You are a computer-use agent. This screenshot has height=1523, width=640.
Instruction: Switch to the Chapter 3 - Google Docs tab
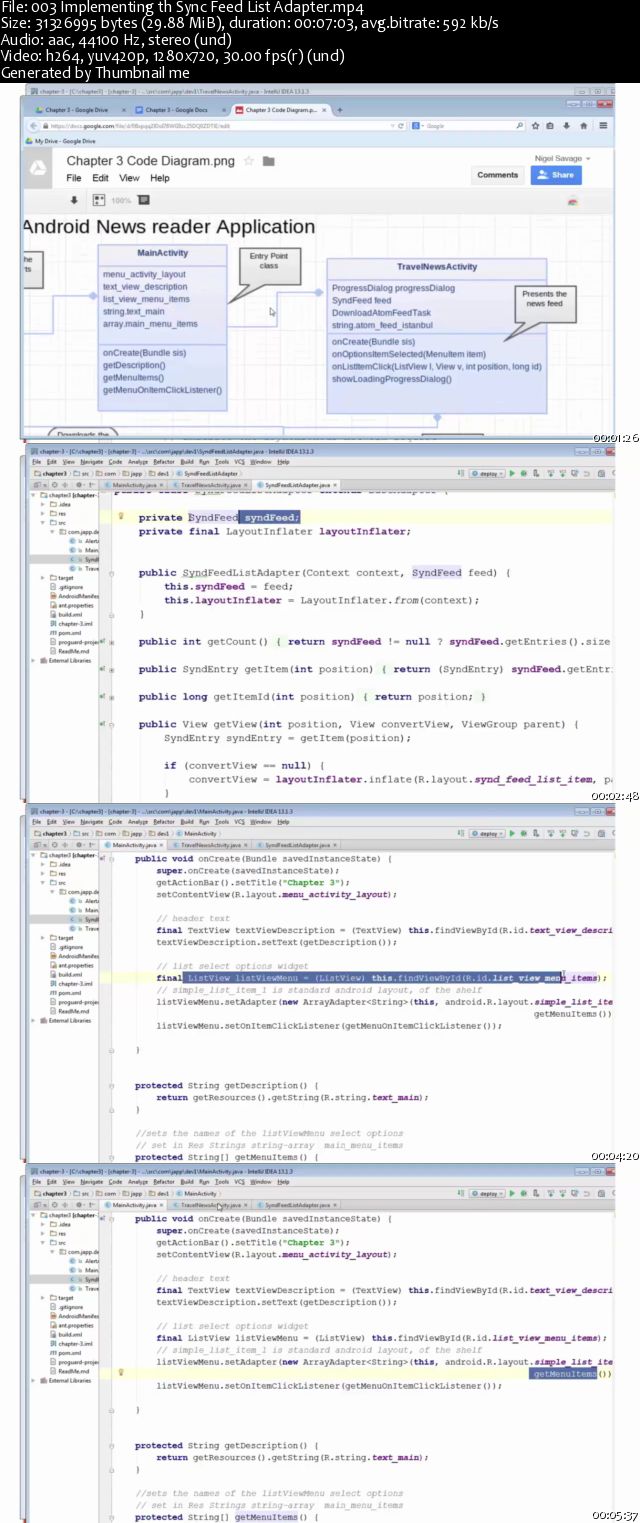point(176,110)
